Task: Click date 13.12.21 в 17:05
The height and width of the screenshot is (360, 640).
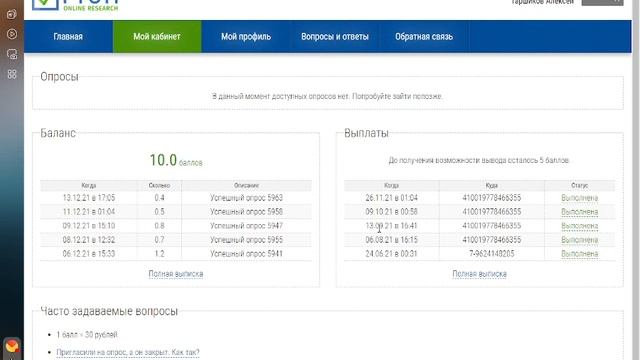Action: (x=89, y=198)
